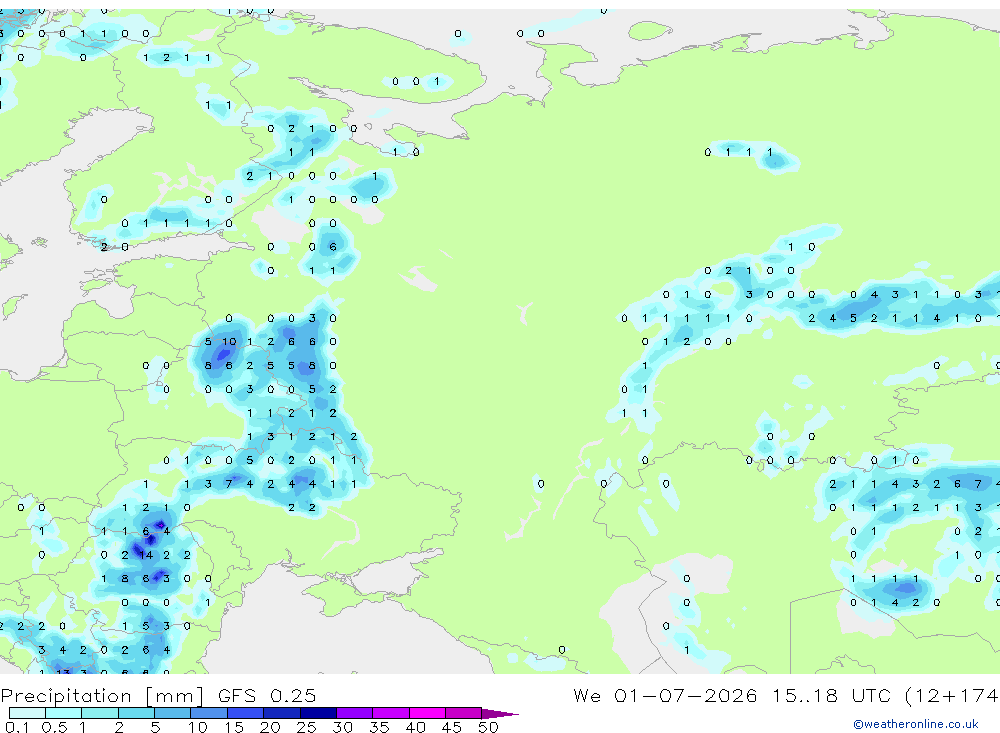Click the '30' legend scale label
This screenshot has height=733, width=1000.
coord(343,727)
